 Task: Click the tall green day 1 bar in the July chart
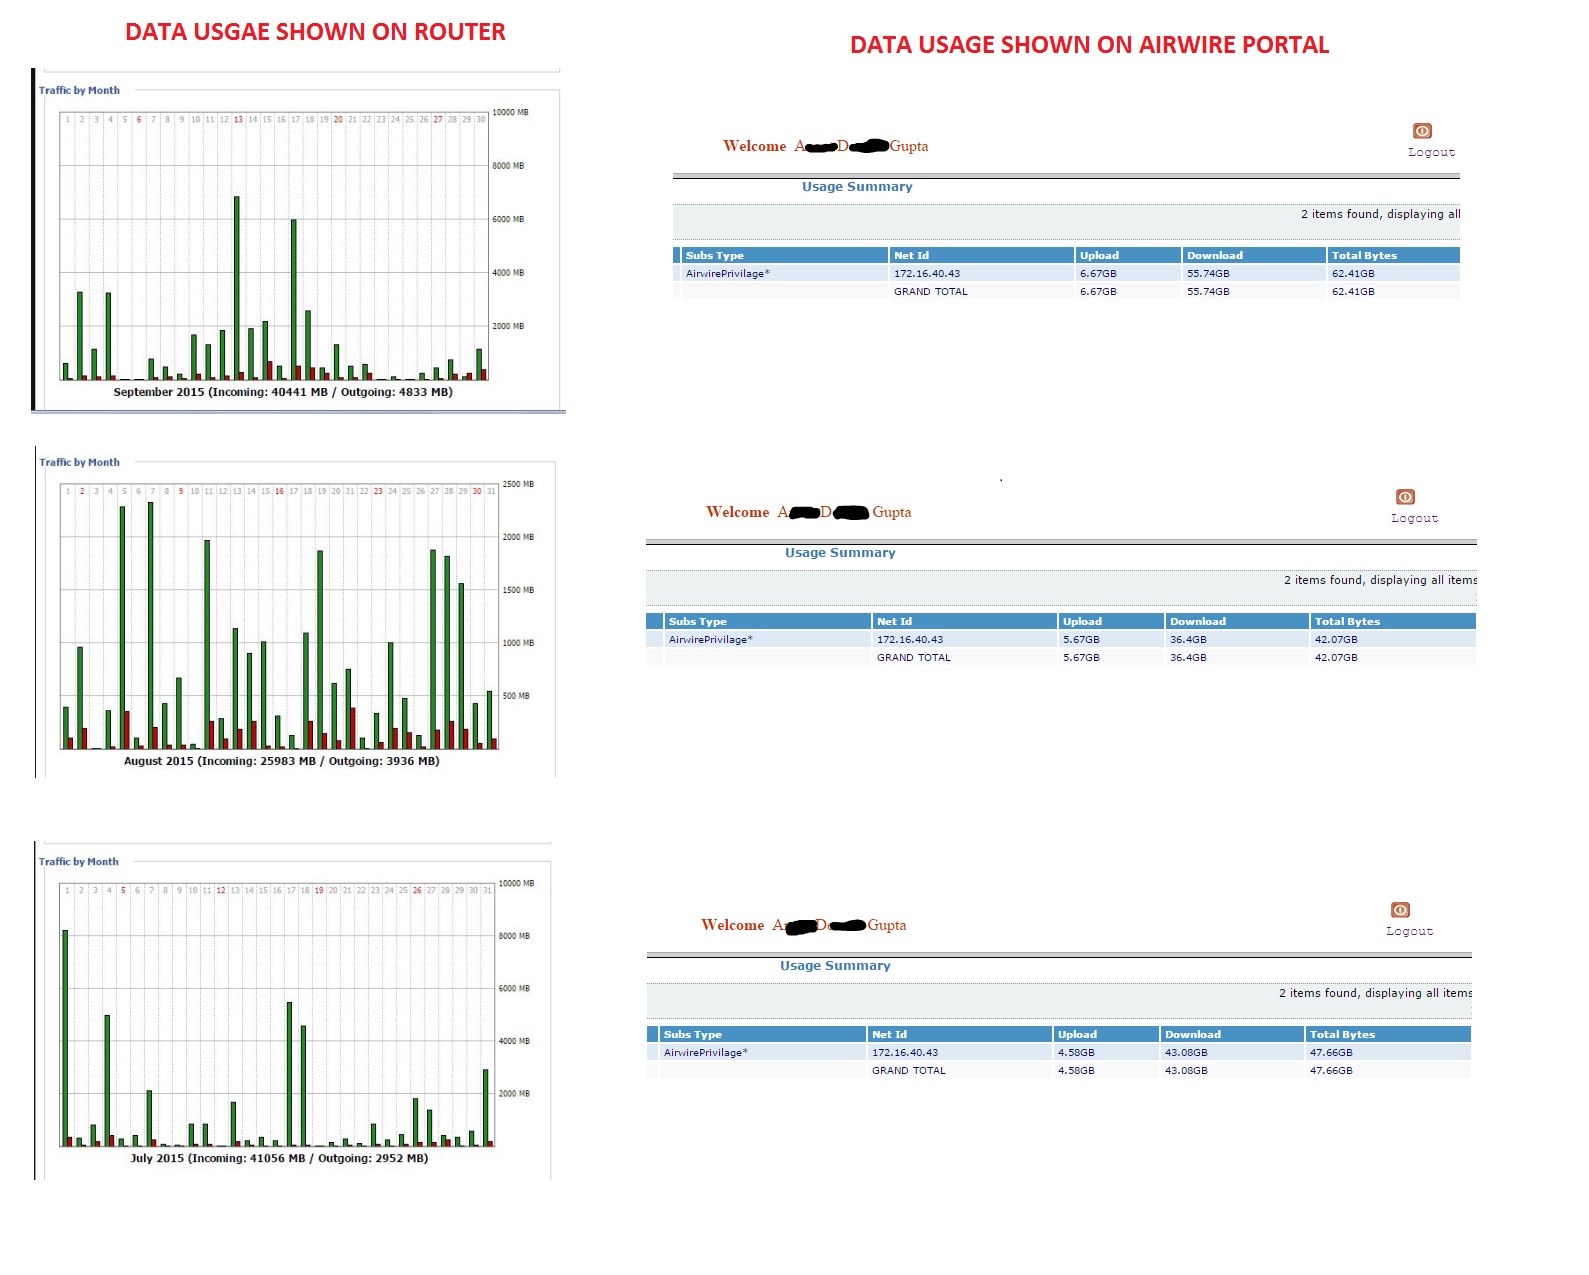[65, 1038]
